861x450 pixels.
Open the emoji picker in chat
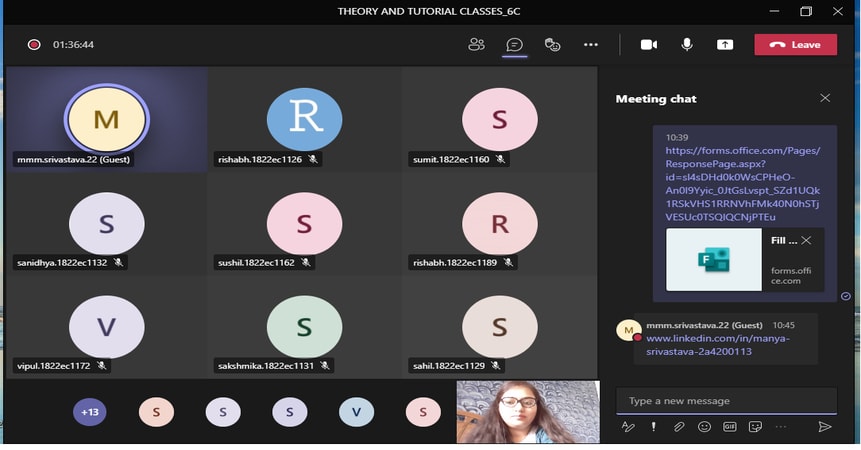tap(704, 427)
